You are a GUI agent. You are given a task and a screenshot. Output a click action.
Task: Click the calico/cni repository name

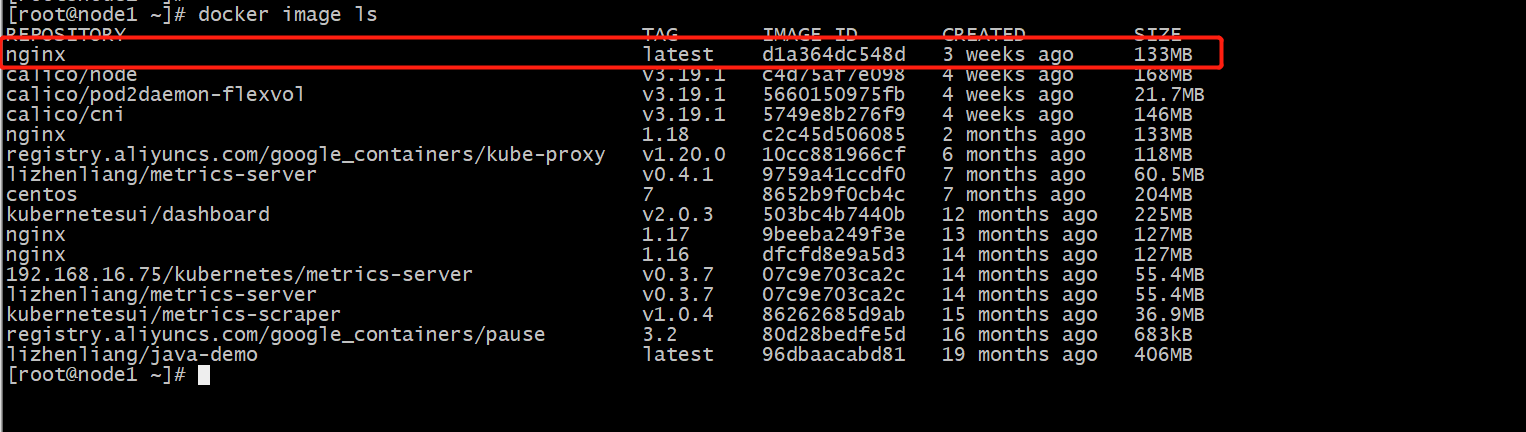65,115
